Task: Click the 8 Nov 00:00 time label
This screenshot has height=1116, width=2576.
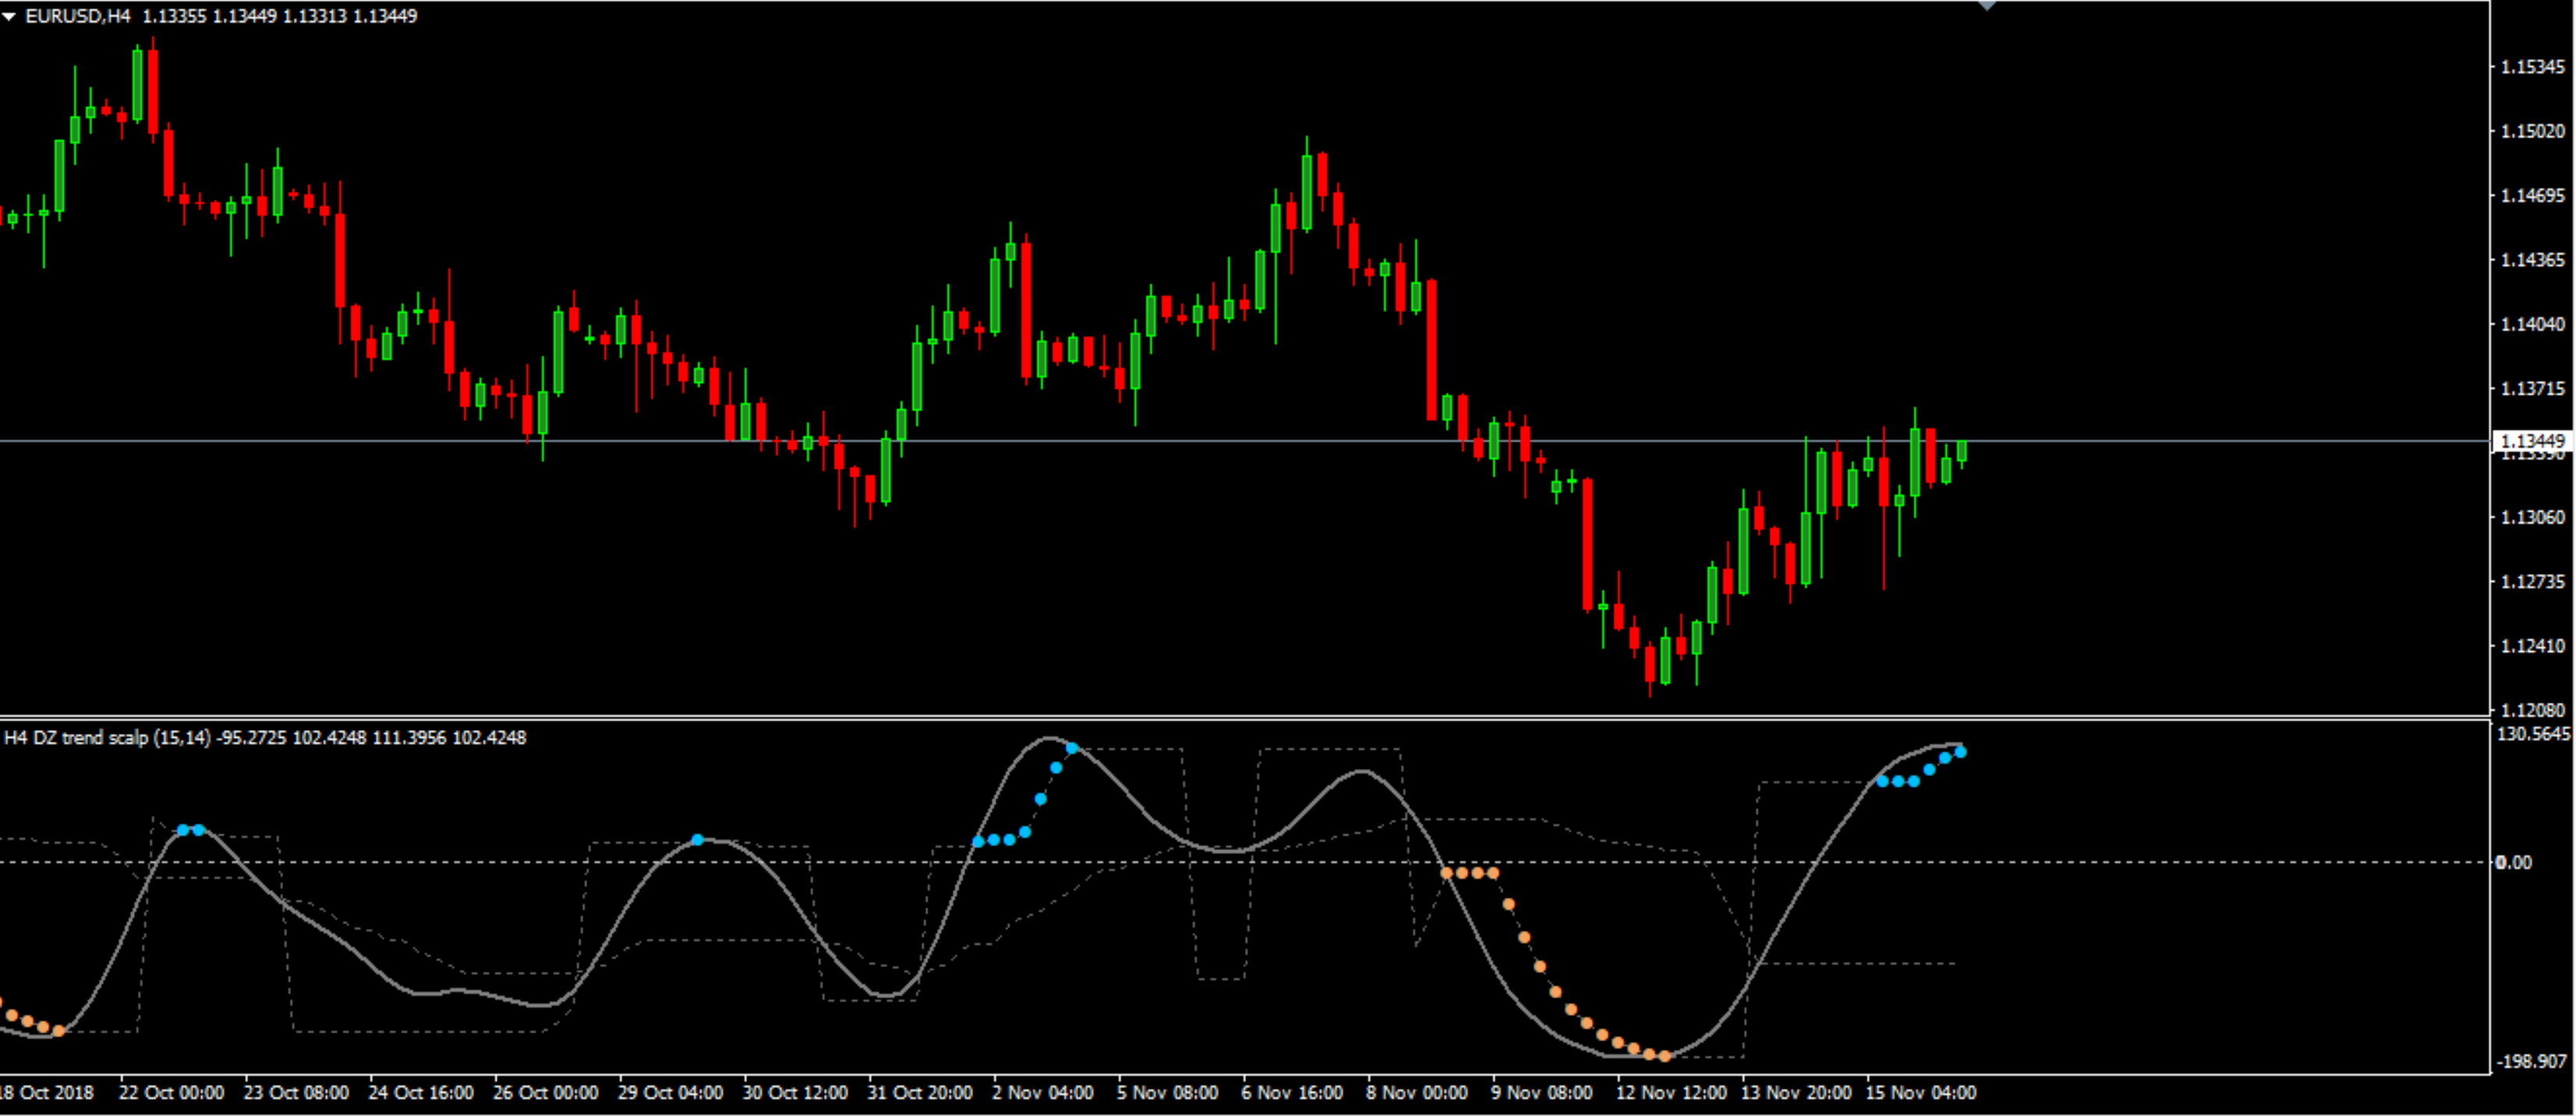Action: 1417,1092
